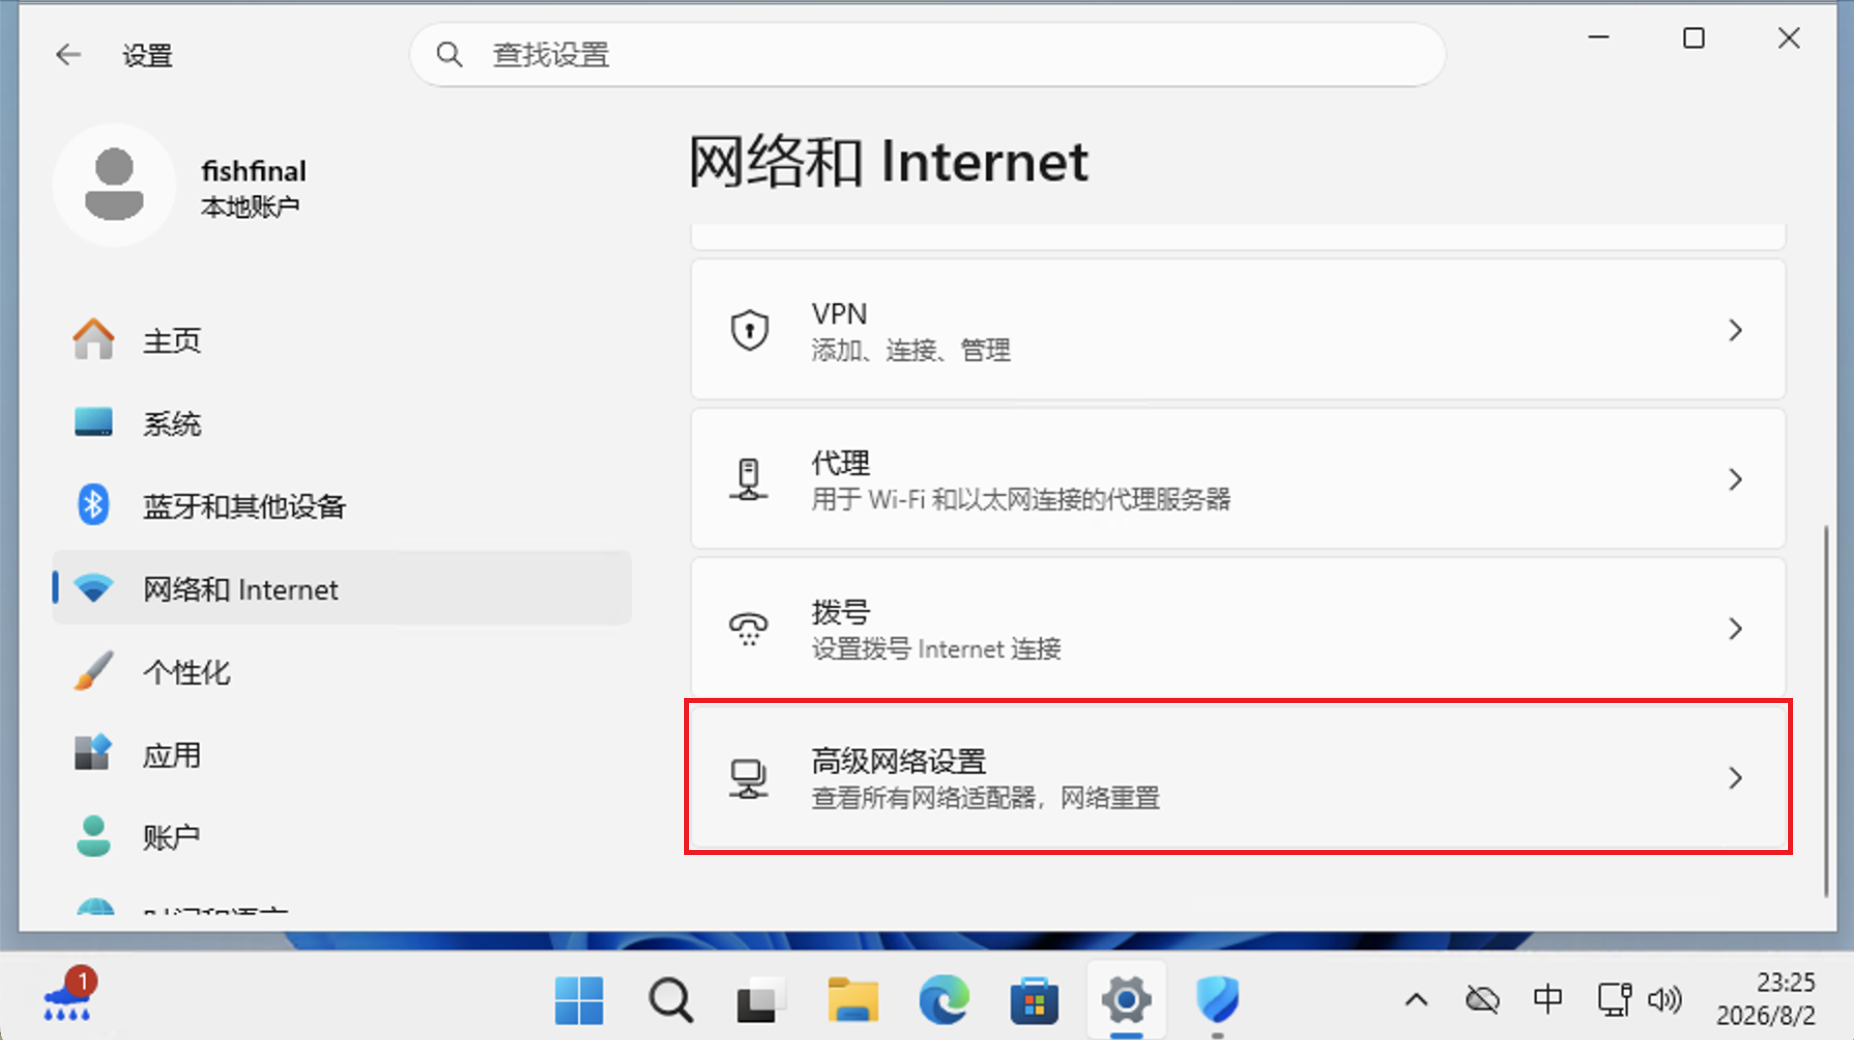This screenshot has height=1040, width=1854.
Task: Click the 系统 monitor icon
Action: (x=93, y=422)
